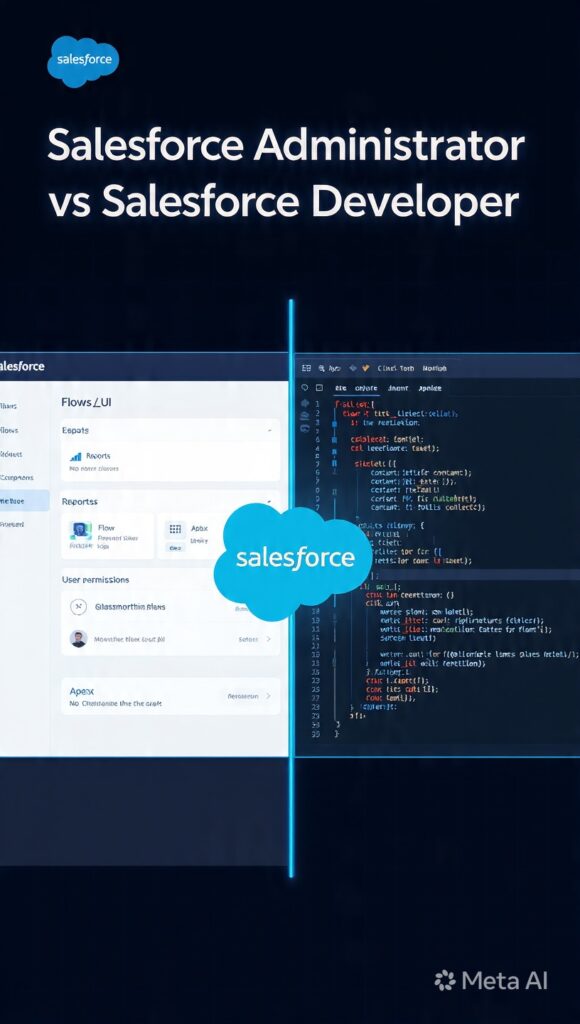Click the headline 'Salesforce Administrator vs Salesforce Developer'
The width and height of the screenshot is (580, 1024).
[x=285, y=174]
